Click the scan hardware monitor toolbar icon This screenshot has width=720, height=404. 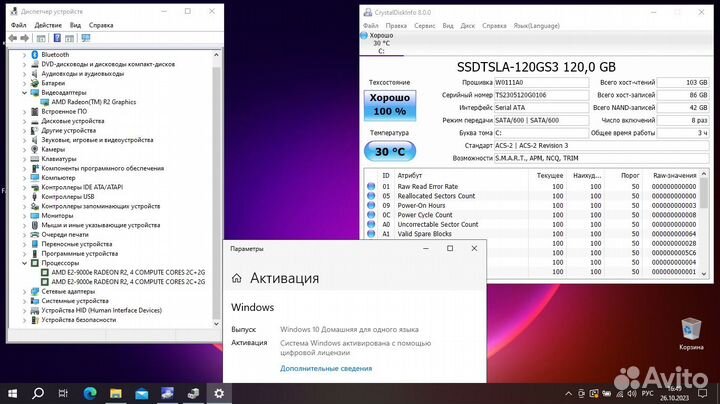point(86,38)
